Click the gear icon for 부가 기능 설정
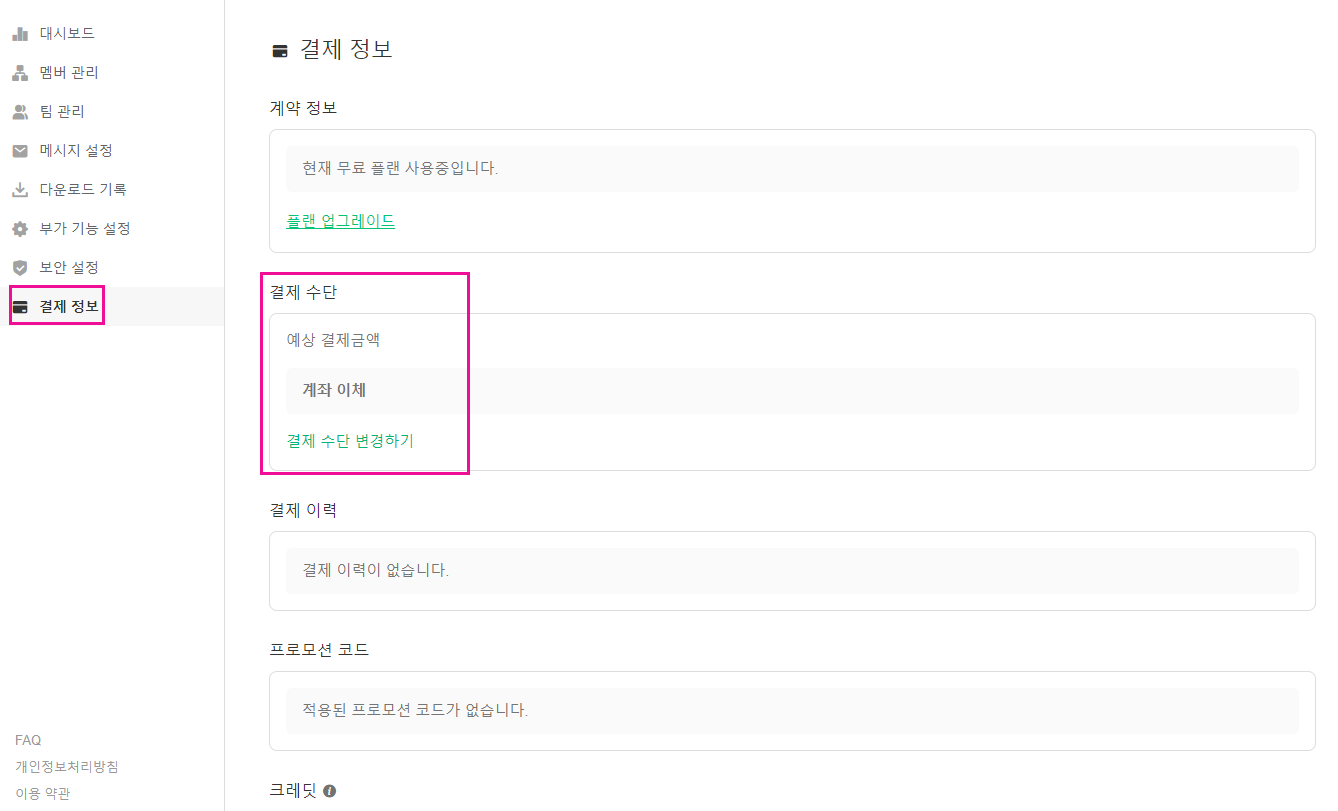The height and width of the screenshot is (811, 1338). click(20, 229)
